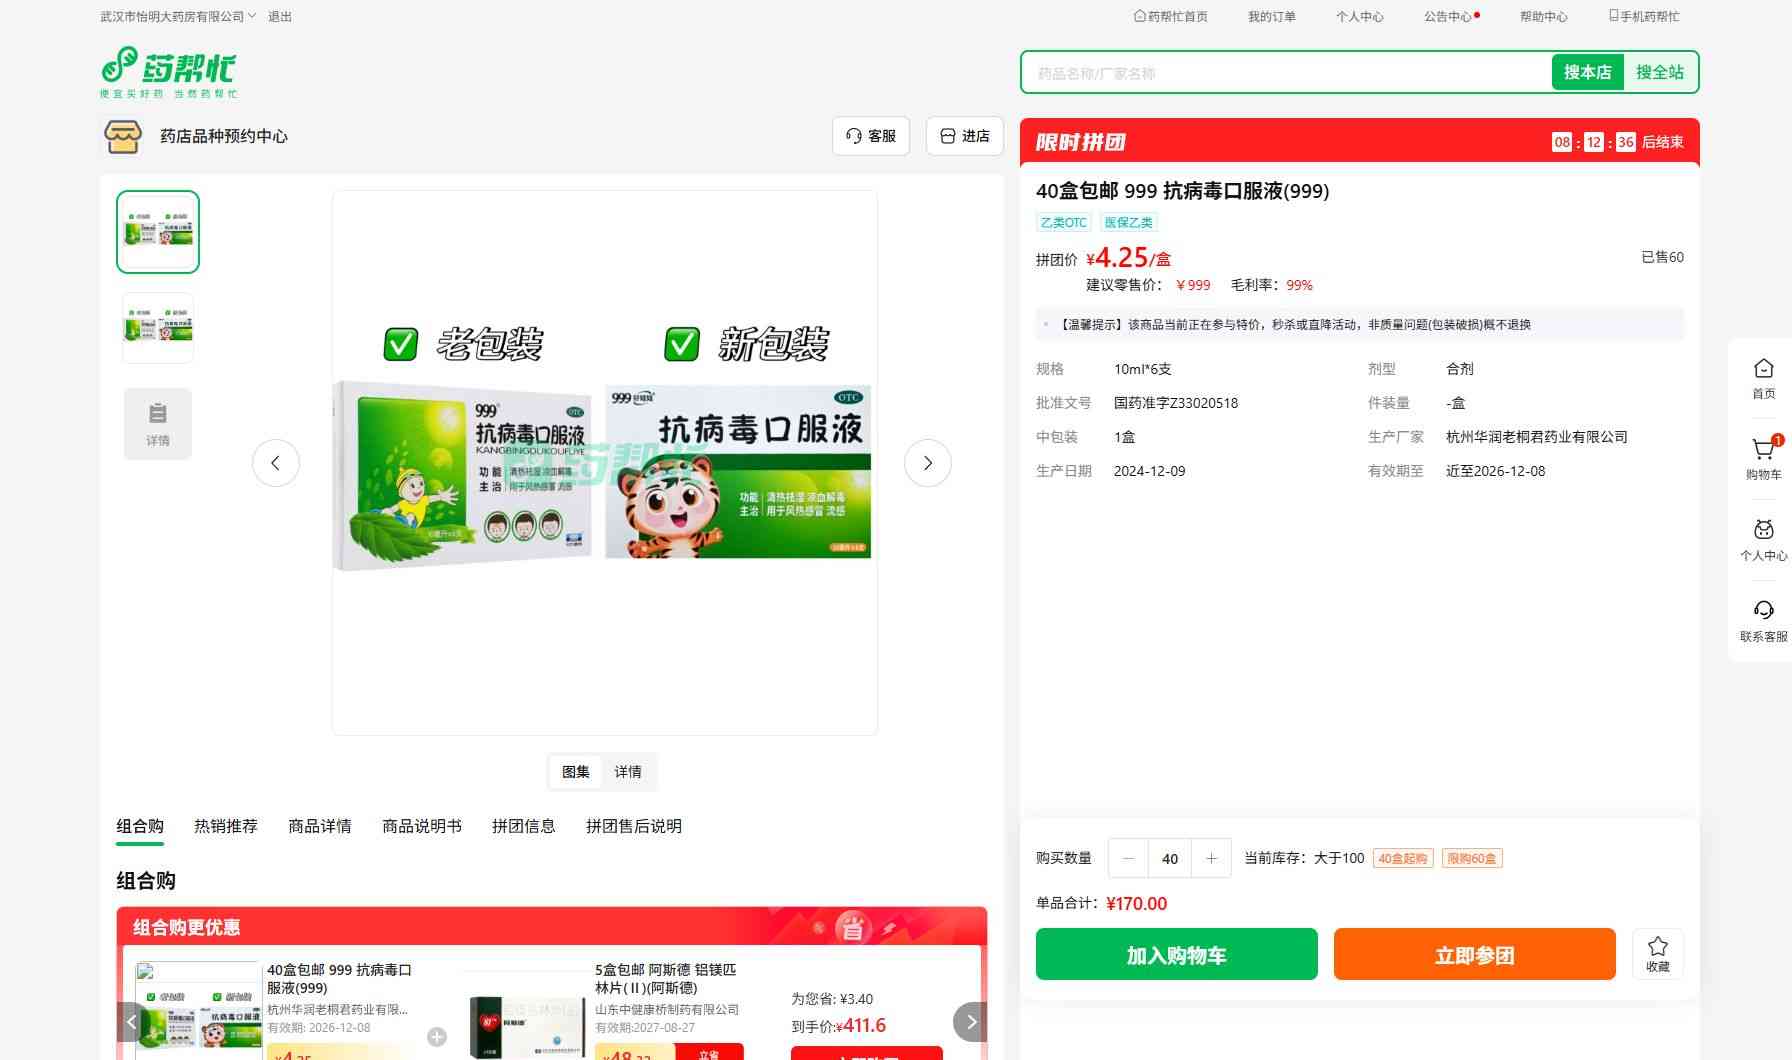Click the 药帮忙 logo
Image resolution: width=1792 pixels, height=1060 pixels.
point(169,72)
